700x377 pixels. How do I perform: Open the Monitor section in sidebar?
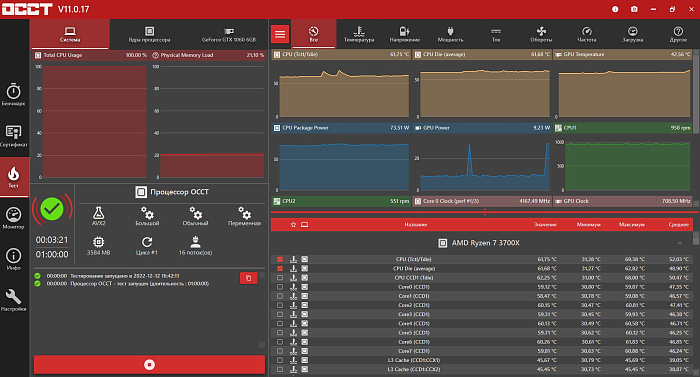tap(13, 218)
